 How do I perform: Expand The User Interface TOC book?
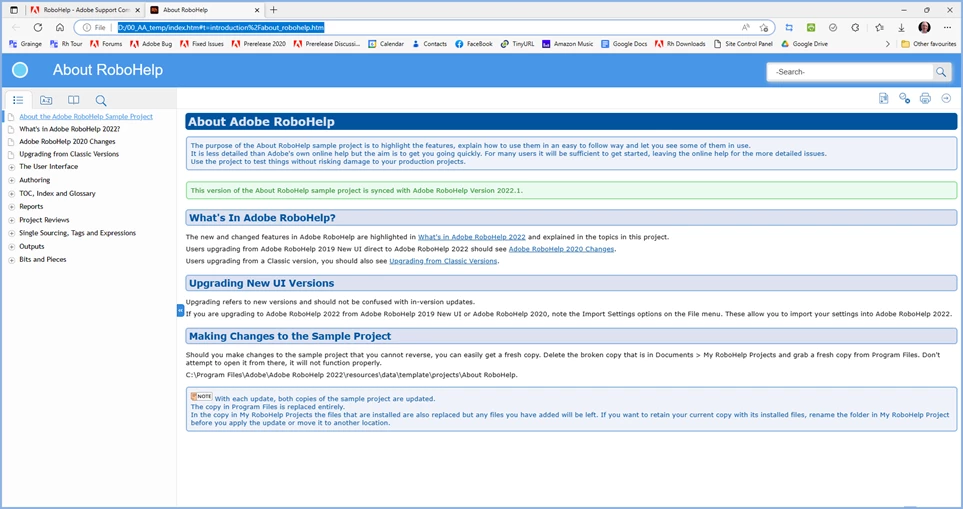click(11, 167)
